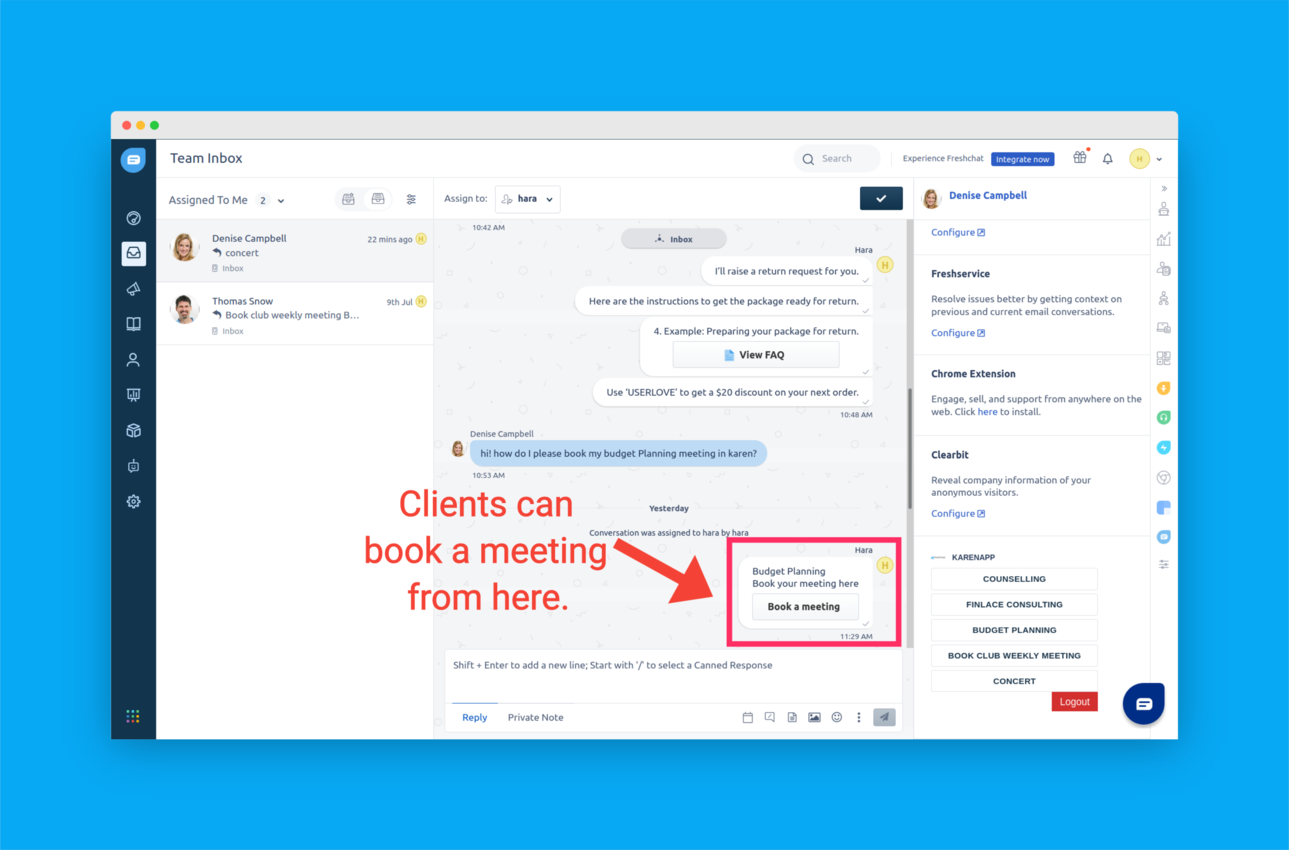The image size is (1289, 850).
Task: Switch to the Private Note tab
Action: pyautogui.click(x=535, y=717)
